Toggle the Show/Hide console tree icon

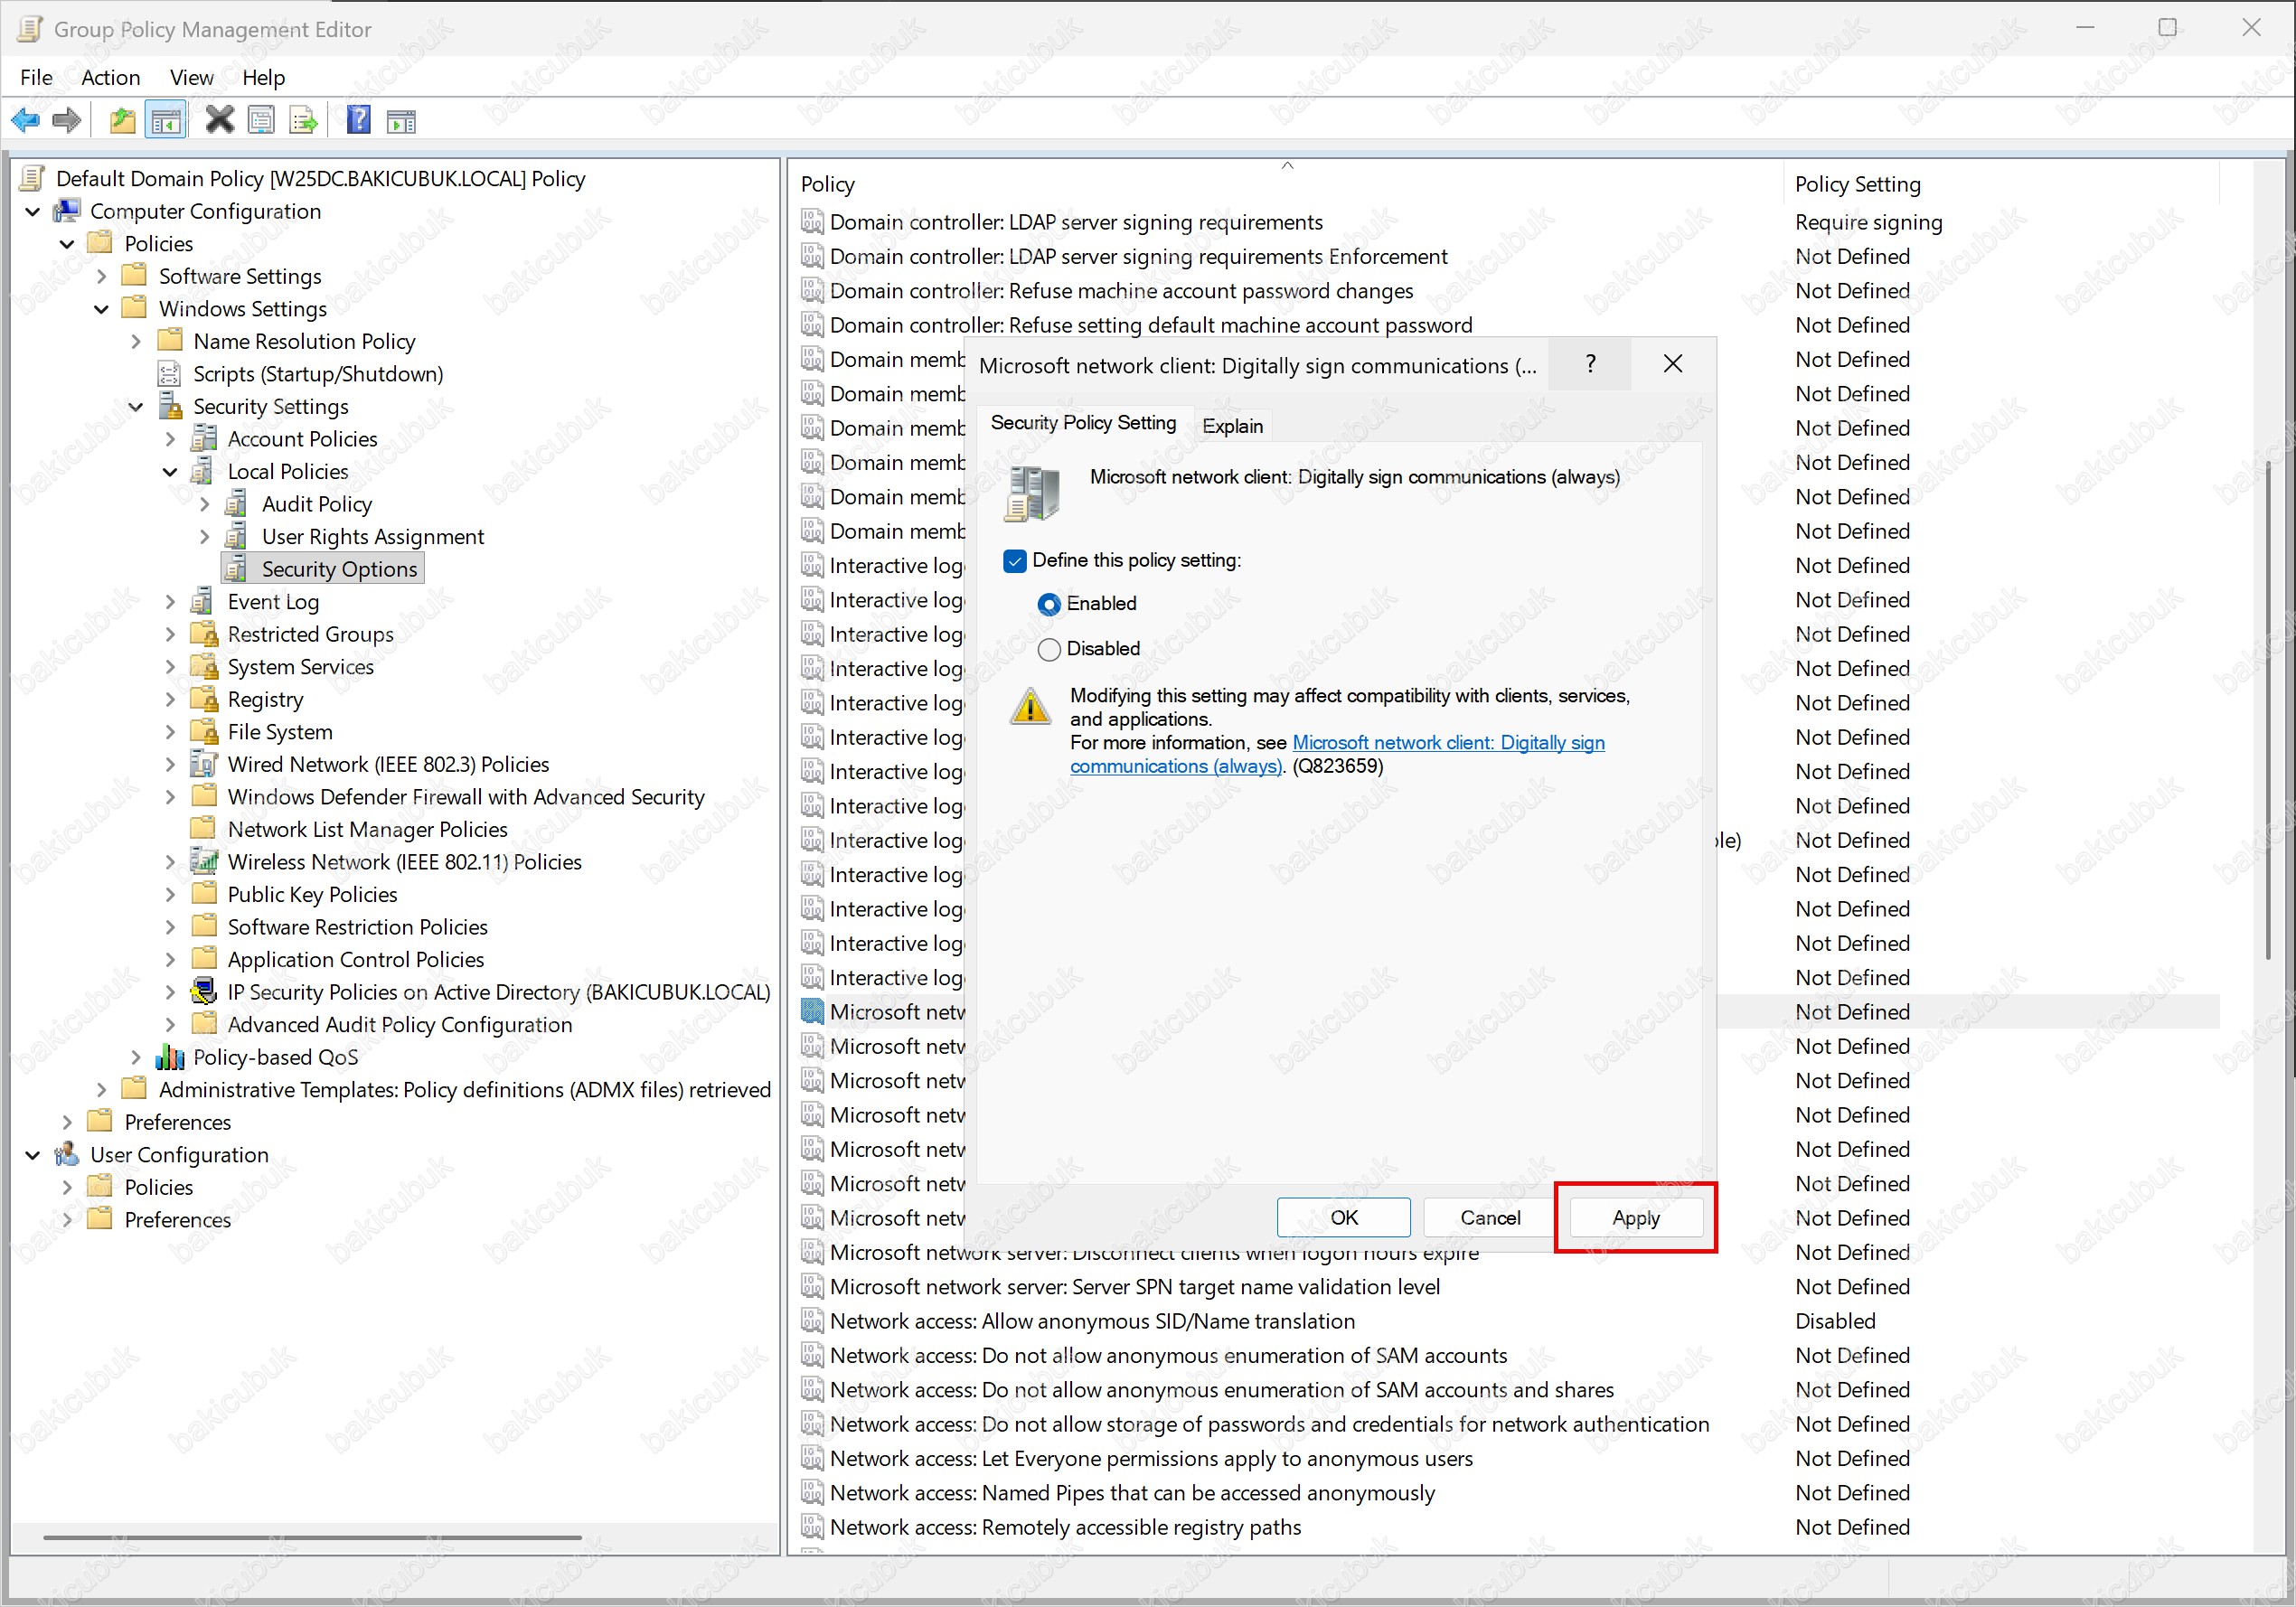tap(166, 121)
